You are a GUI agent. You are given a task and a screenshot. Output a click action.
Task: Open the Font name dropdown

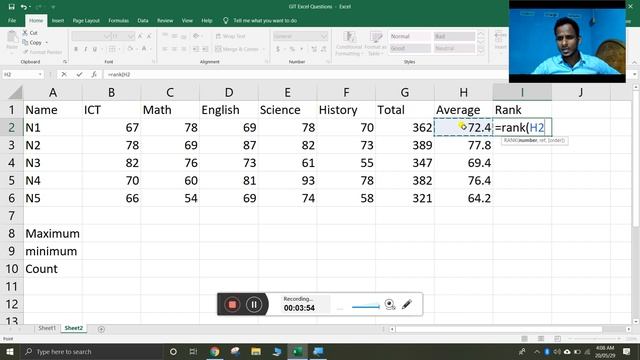coord(107,36)
